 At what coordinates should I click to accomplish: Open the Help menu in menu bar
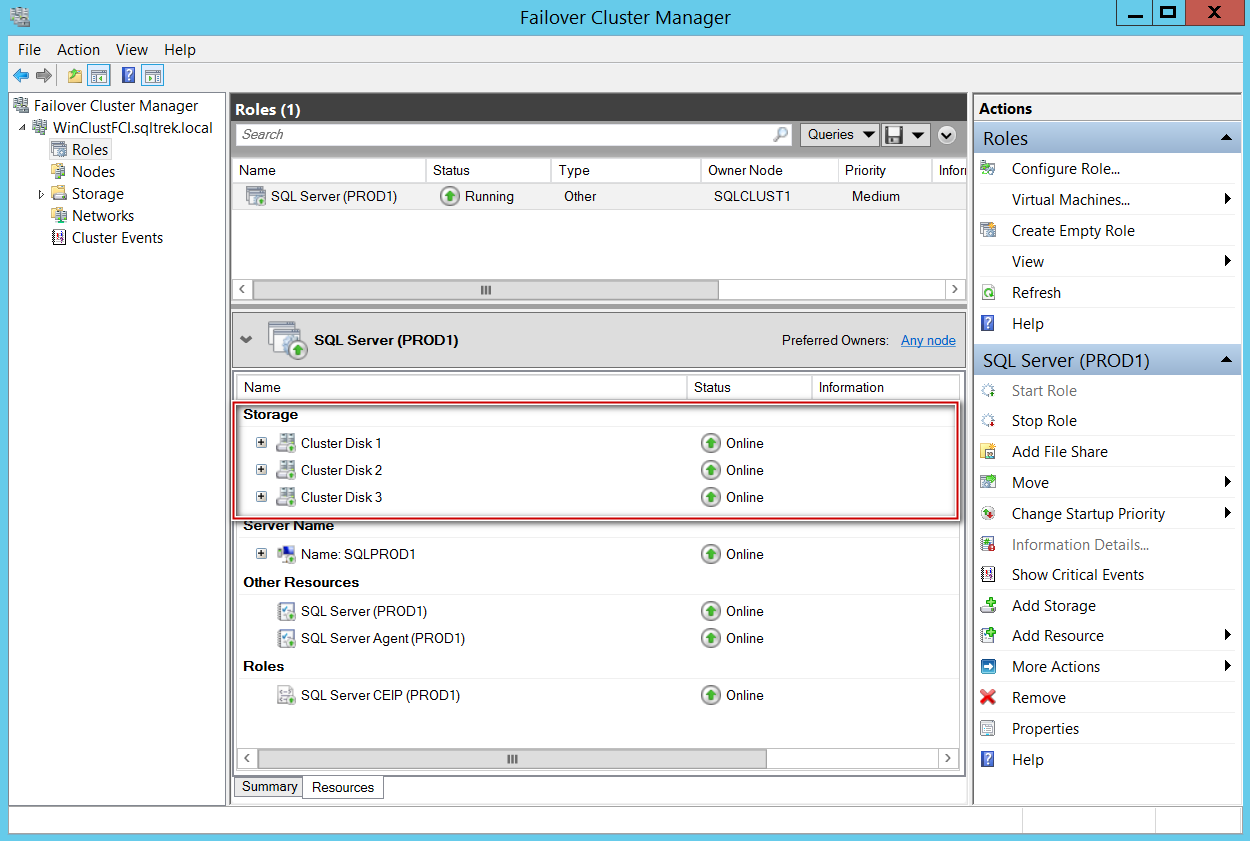[x=180, y=49]
